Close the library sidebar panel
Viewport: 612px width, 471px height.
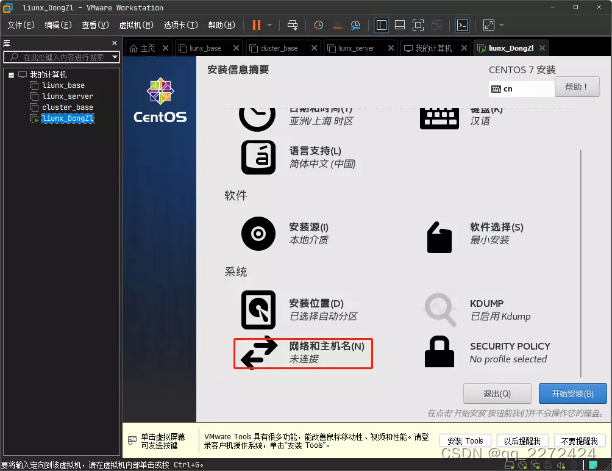114,43
